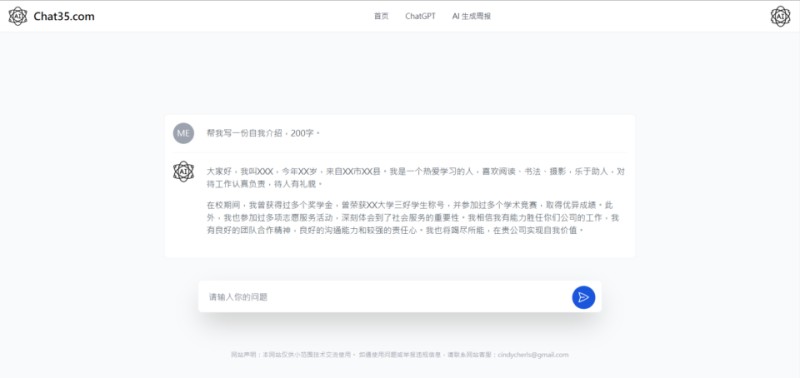Go to the 首页 nav item
The width and height of the screenshot is (800, 378).
(381, 16)
